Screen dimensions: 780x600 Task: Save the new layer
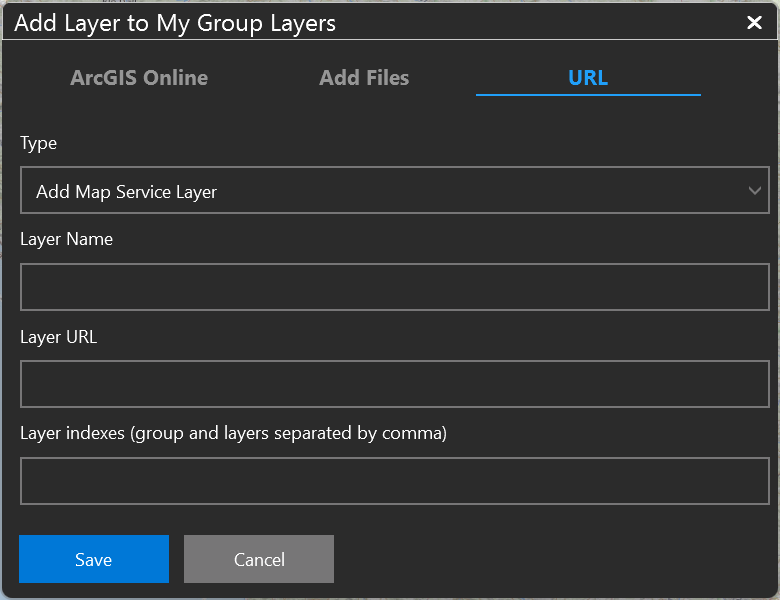tap(94, 559)
